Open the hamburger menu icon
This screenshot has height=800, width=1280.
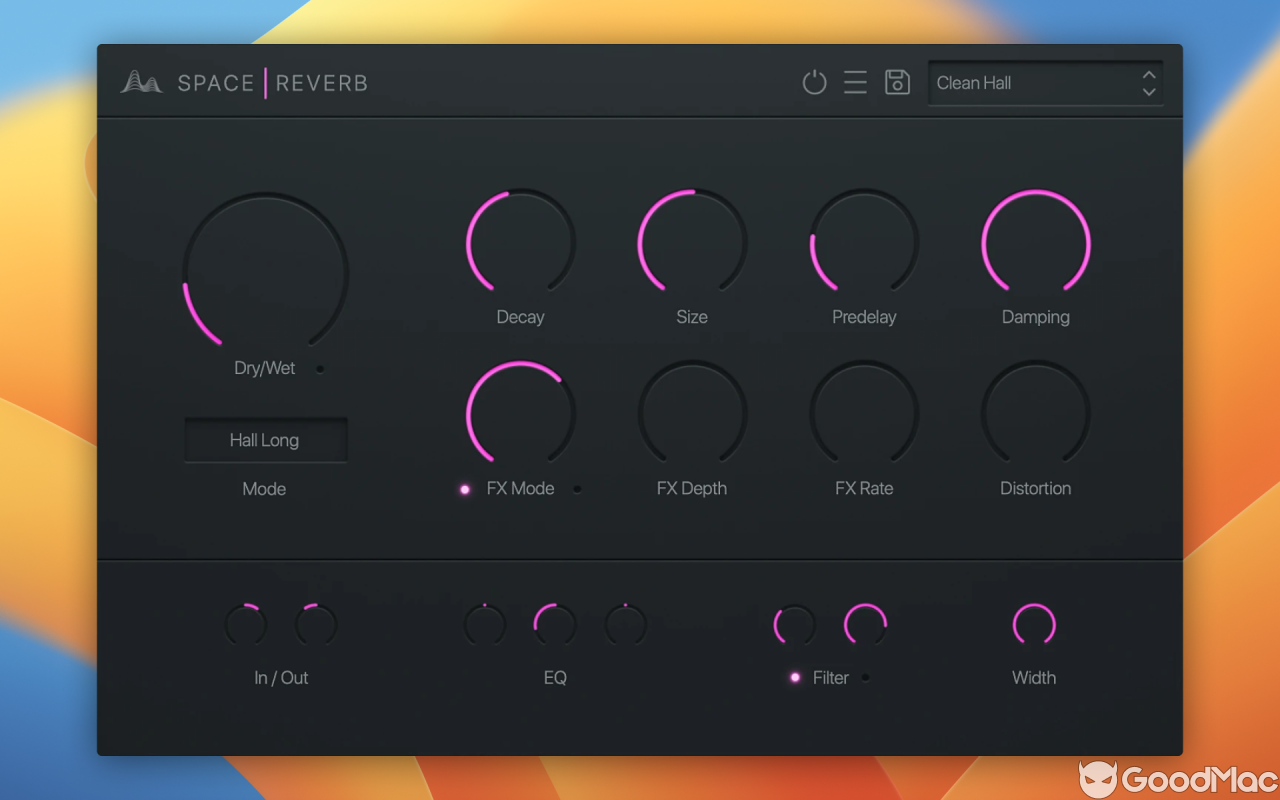coord(855,83)
